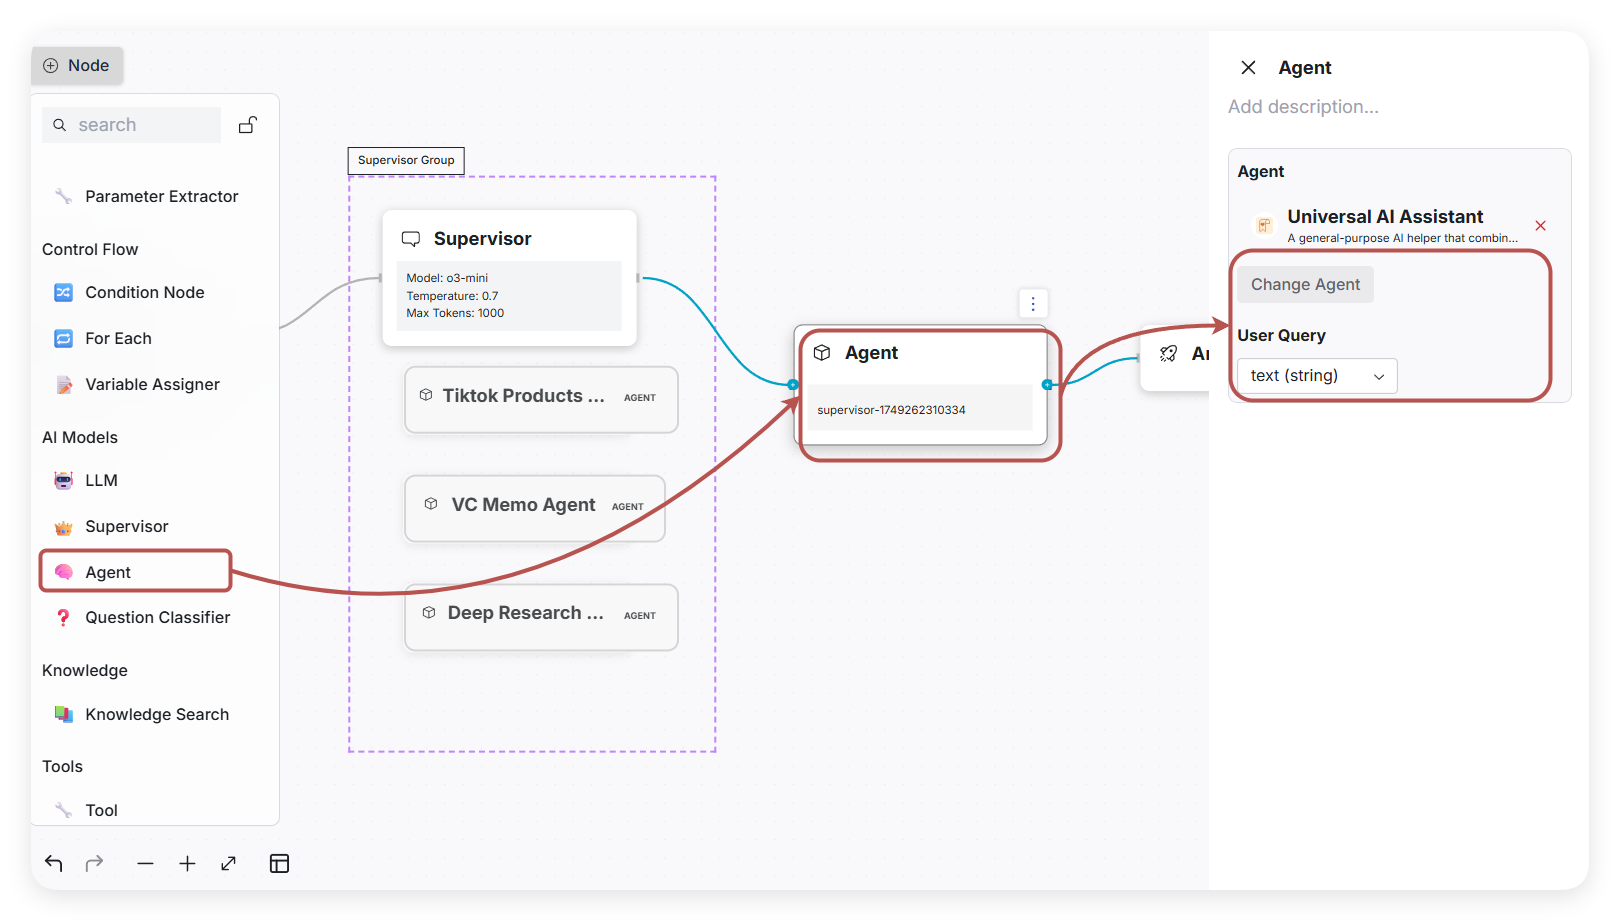Click the VC Memo Agent card
The height and width of the screenshot is (921, 1620).
point(534,507)
